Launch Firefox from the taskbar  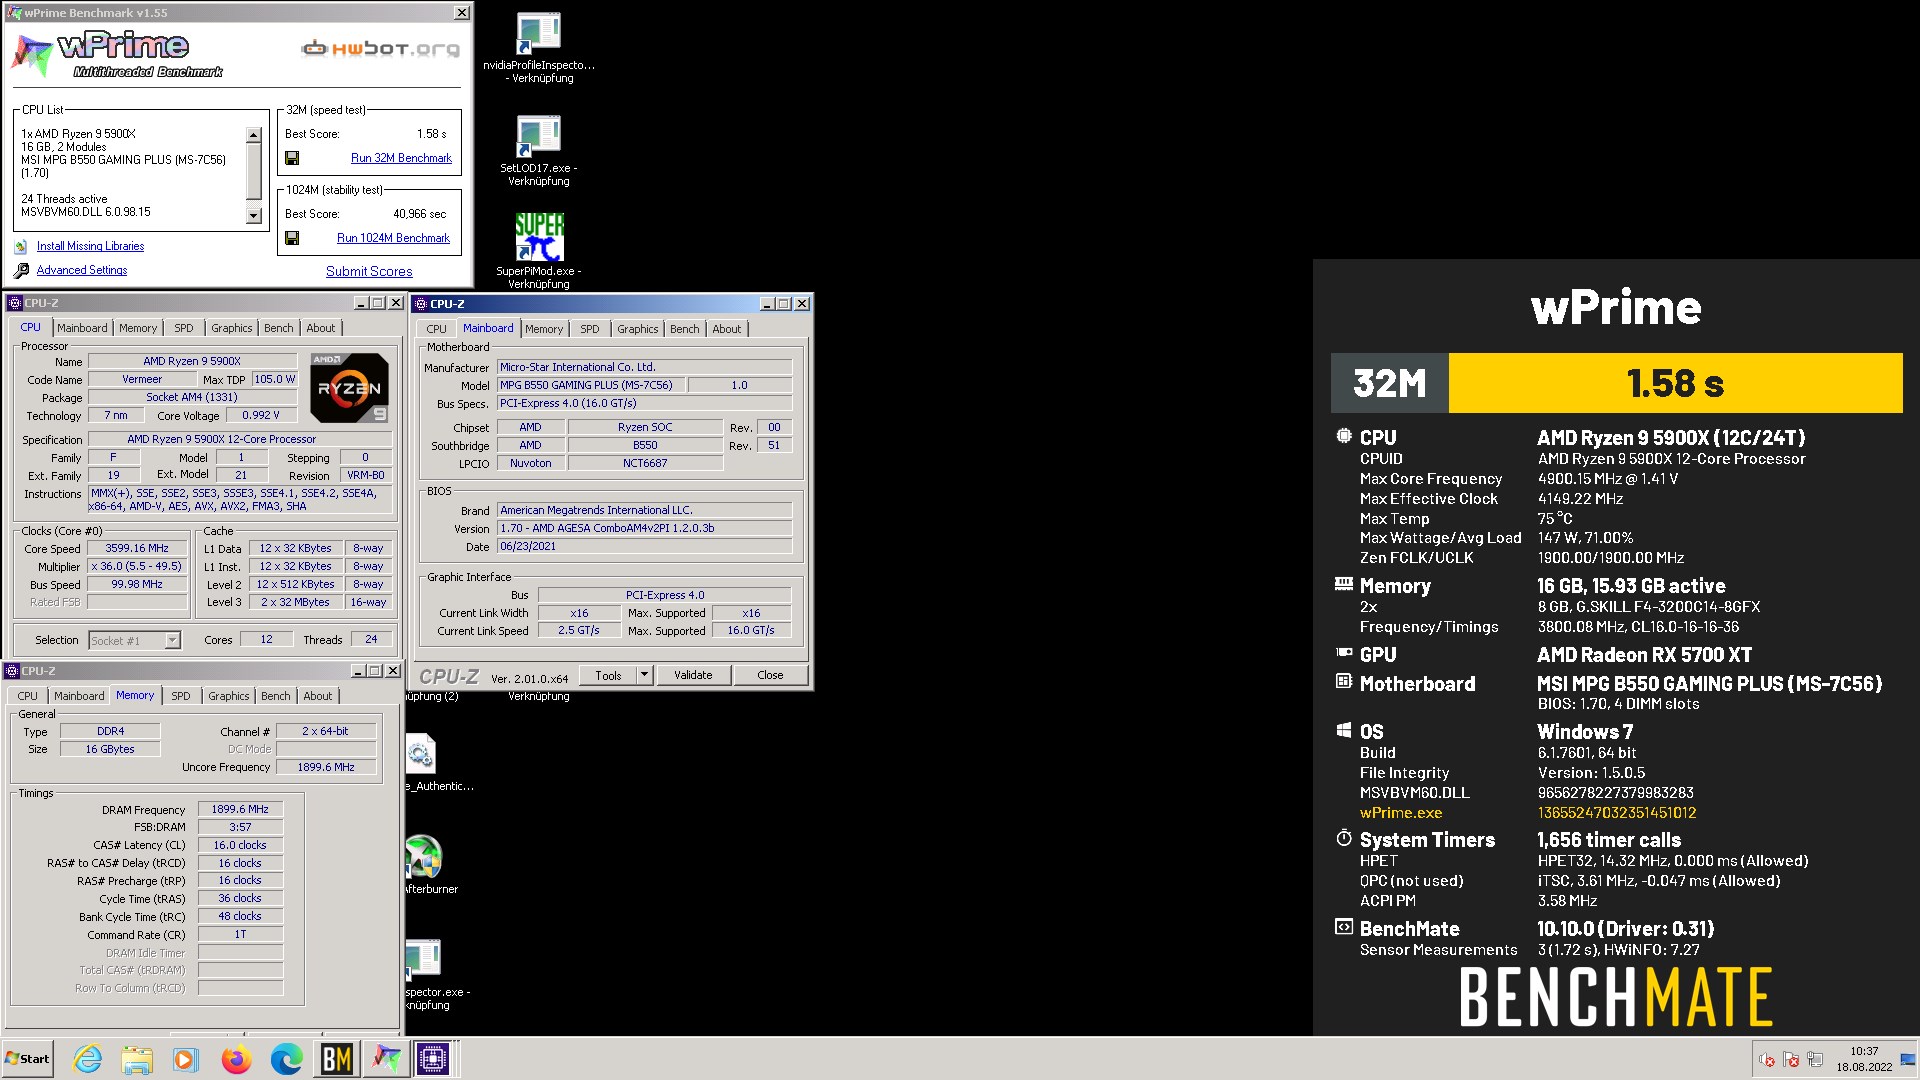tap(236, 1059)
